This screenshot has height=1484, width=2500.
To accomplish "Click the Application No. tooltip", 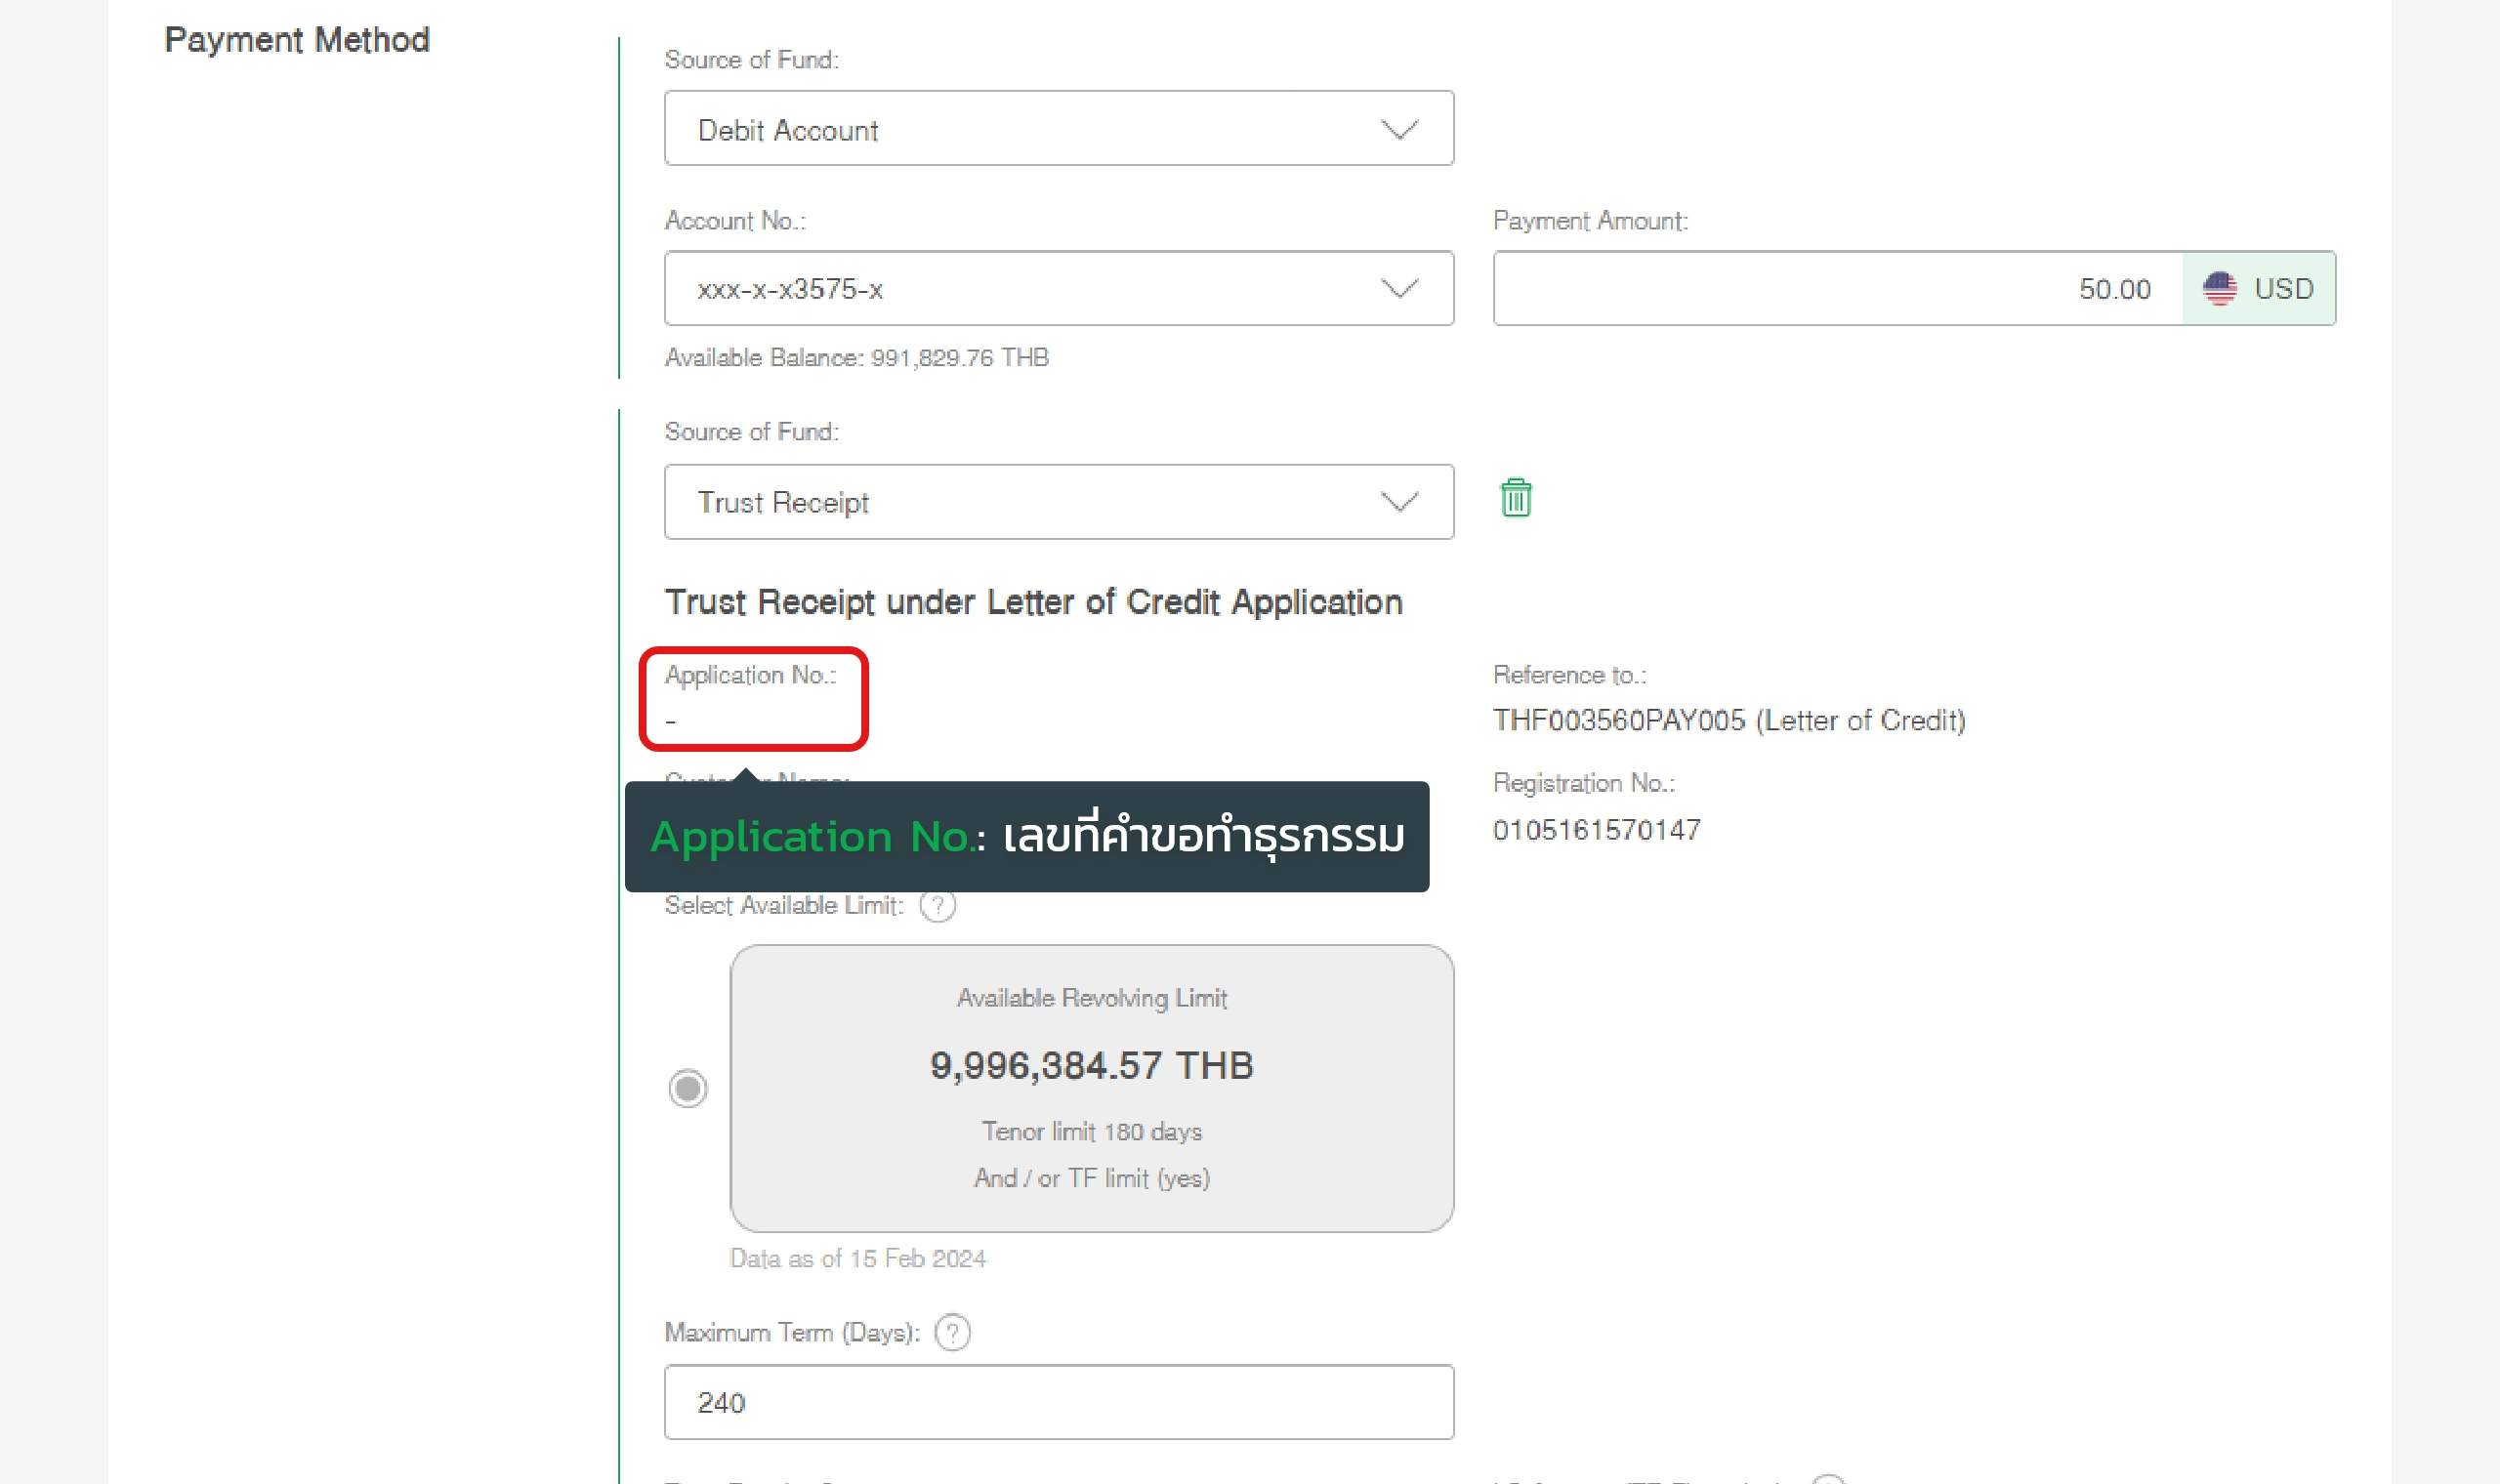I will pos(1026,836).
